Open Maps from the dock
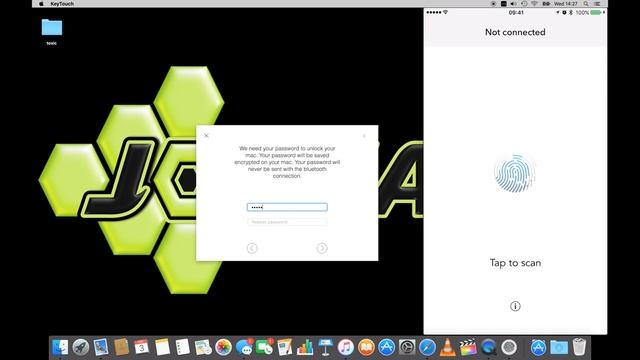Image resolution: width=640 pixels, height=360 pixels. (x=203, y=347)
